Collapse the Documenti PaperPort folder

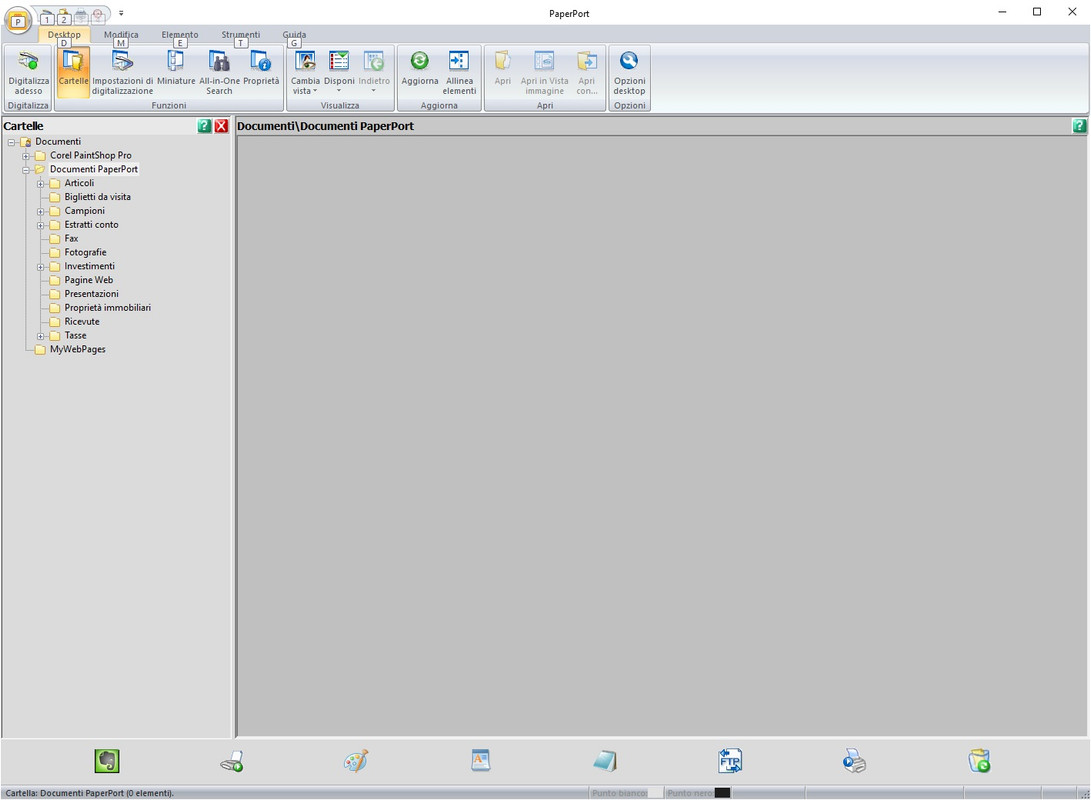click(x=26, y=170)
